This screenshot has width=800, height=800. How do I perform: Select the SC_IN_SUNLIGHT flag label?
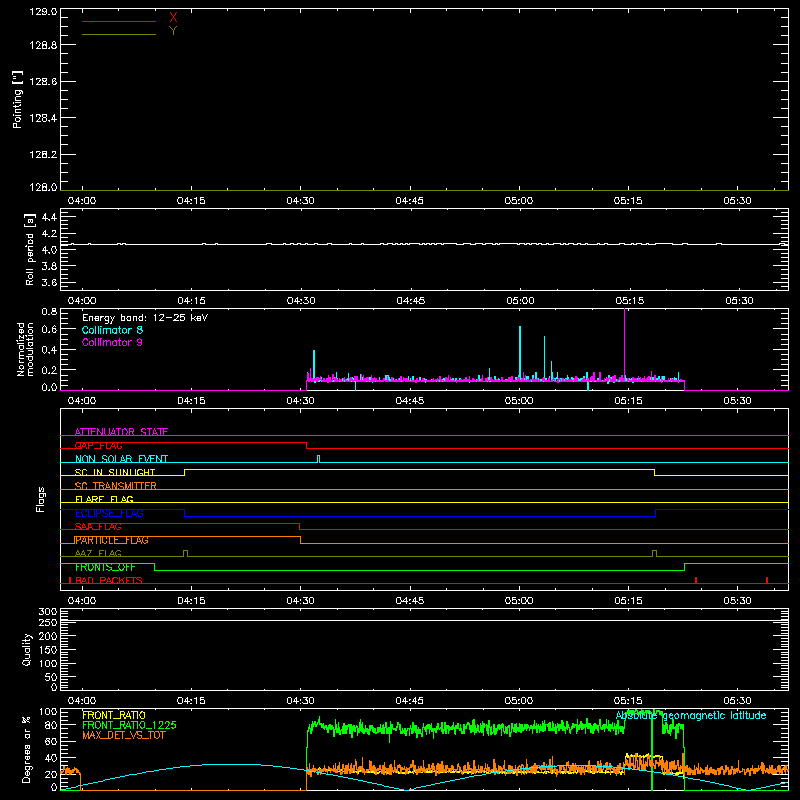click(x=115, y=472)
